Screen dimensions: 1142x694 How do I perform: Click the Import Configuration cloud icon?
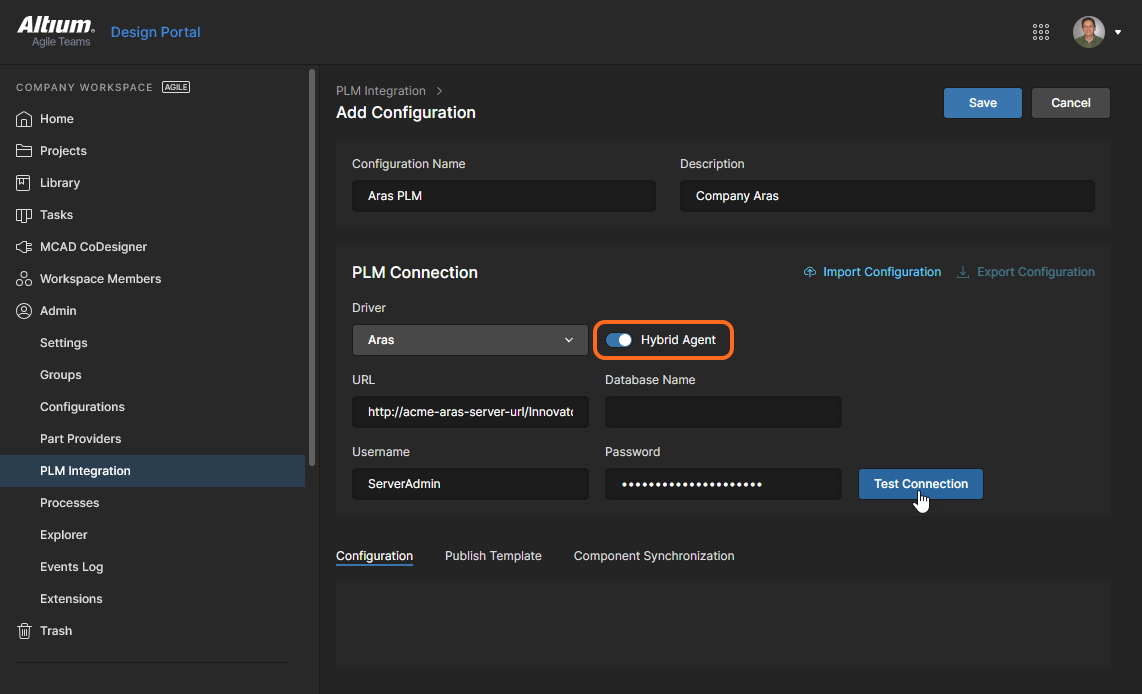click(810, 272)
